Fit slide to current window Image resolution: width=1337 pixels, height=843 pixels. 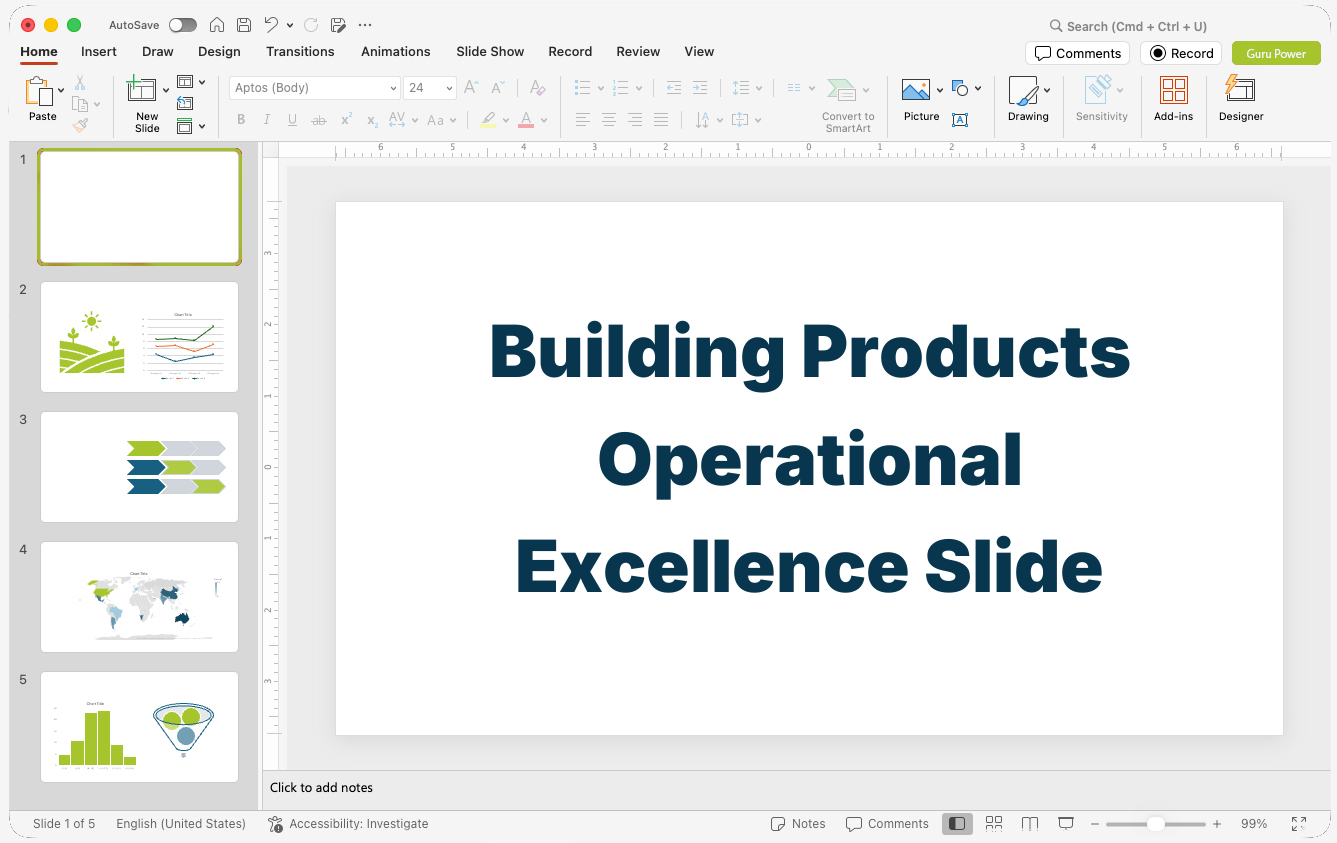pyautogui.click(x=1299, y=824)
